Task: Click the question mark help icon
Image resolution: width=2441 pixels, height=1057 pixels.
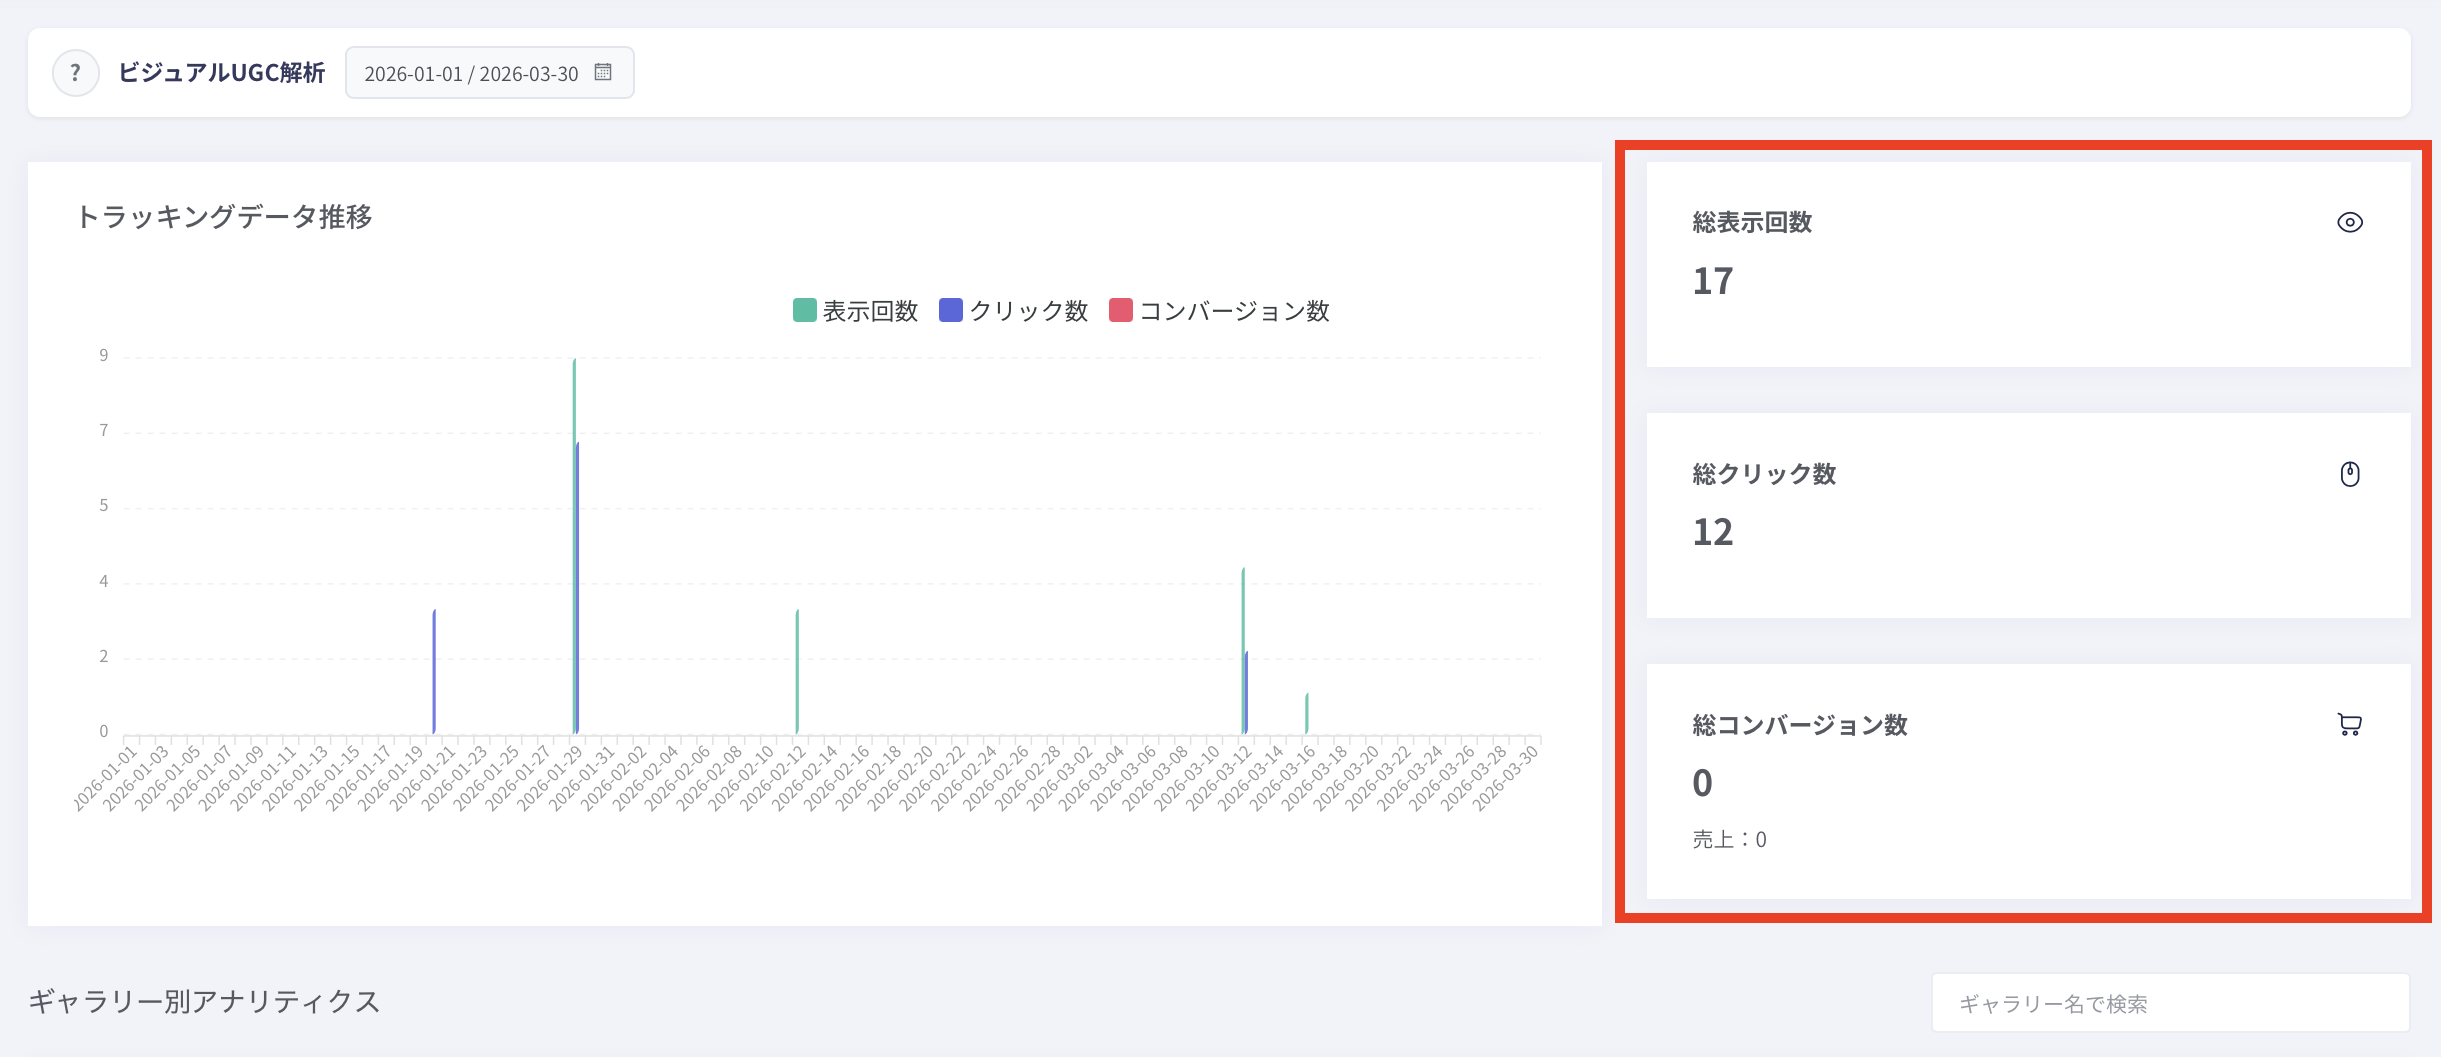Action: [75, 73]
